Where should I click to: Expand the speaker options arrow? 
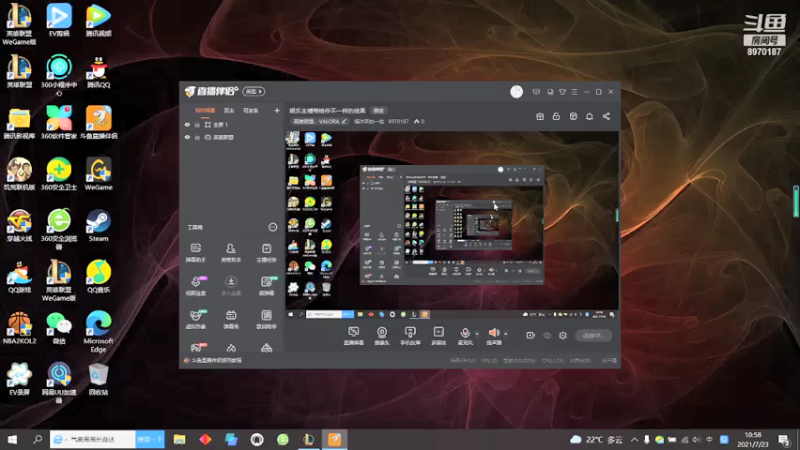(x=506, y=334)
